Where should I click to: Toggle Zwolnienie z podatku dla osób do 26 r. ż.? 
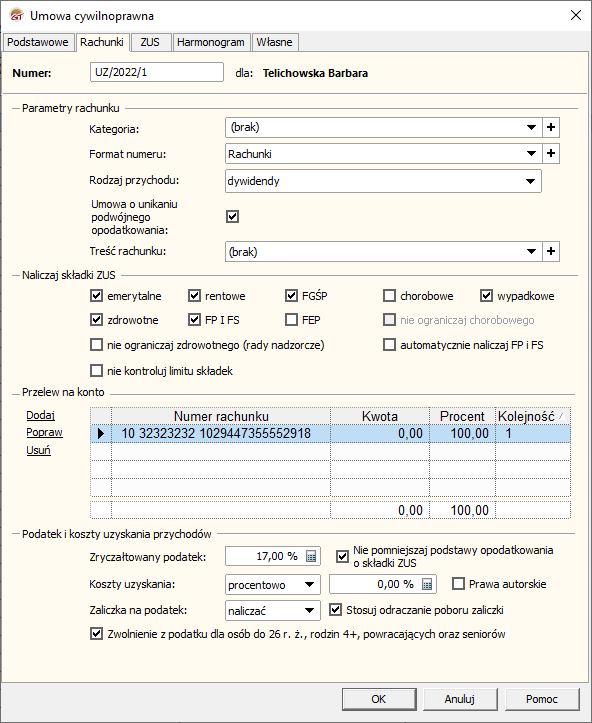(96, 634)
